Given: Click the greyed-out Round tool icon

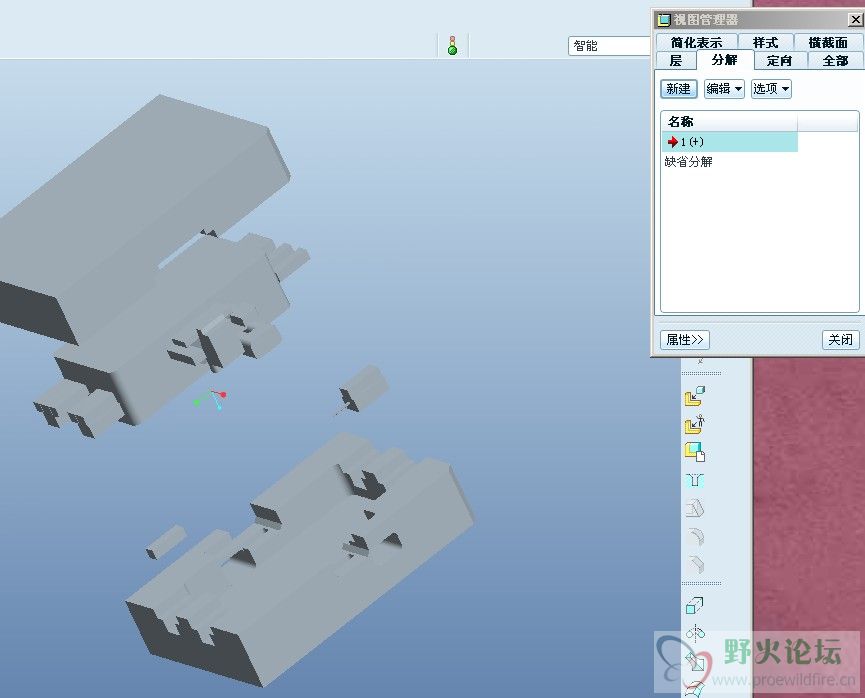Looking at the screenshot, I should pyautogui.click(x=695, y=536).
